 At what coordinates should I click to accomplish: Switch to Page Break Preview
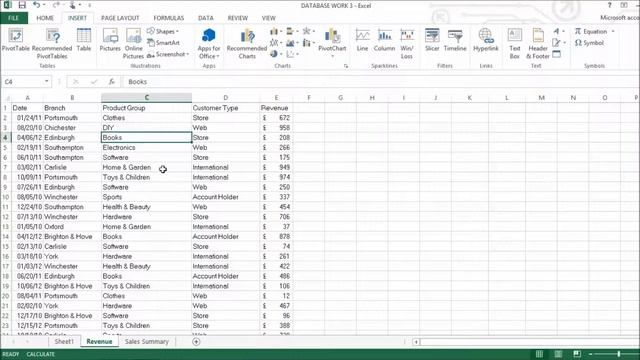[577, 354]
